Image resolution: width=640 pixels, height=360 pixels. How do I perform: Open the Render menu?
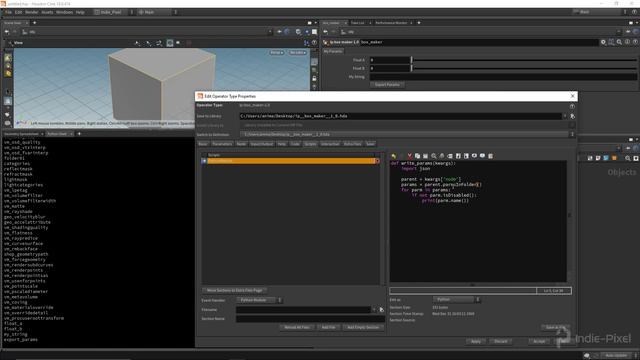pyautogui.click(x=32, y=12)
